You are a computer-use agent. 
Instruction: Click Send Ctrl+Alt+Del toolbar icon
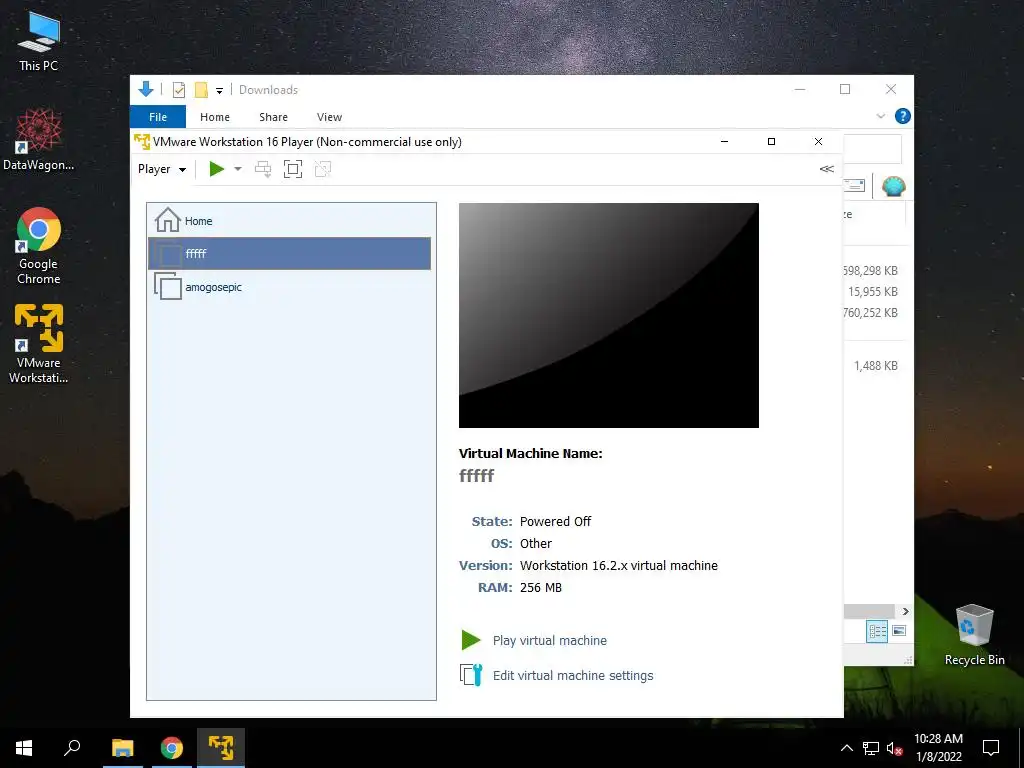pyautogui.click(x=263, y=169)
